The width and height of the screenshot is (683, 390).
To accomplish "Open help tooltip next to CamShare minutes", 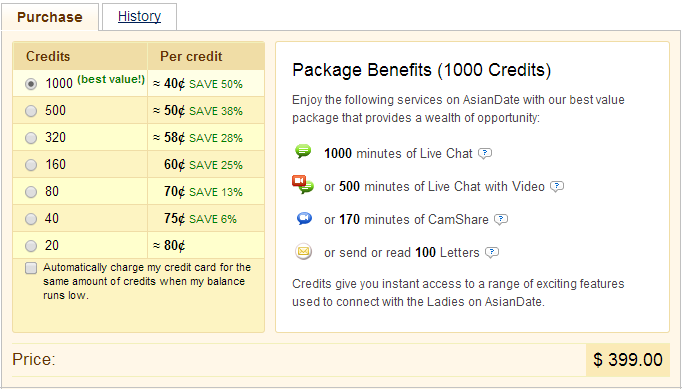I will pyautogui.click(x=501, y=220).
